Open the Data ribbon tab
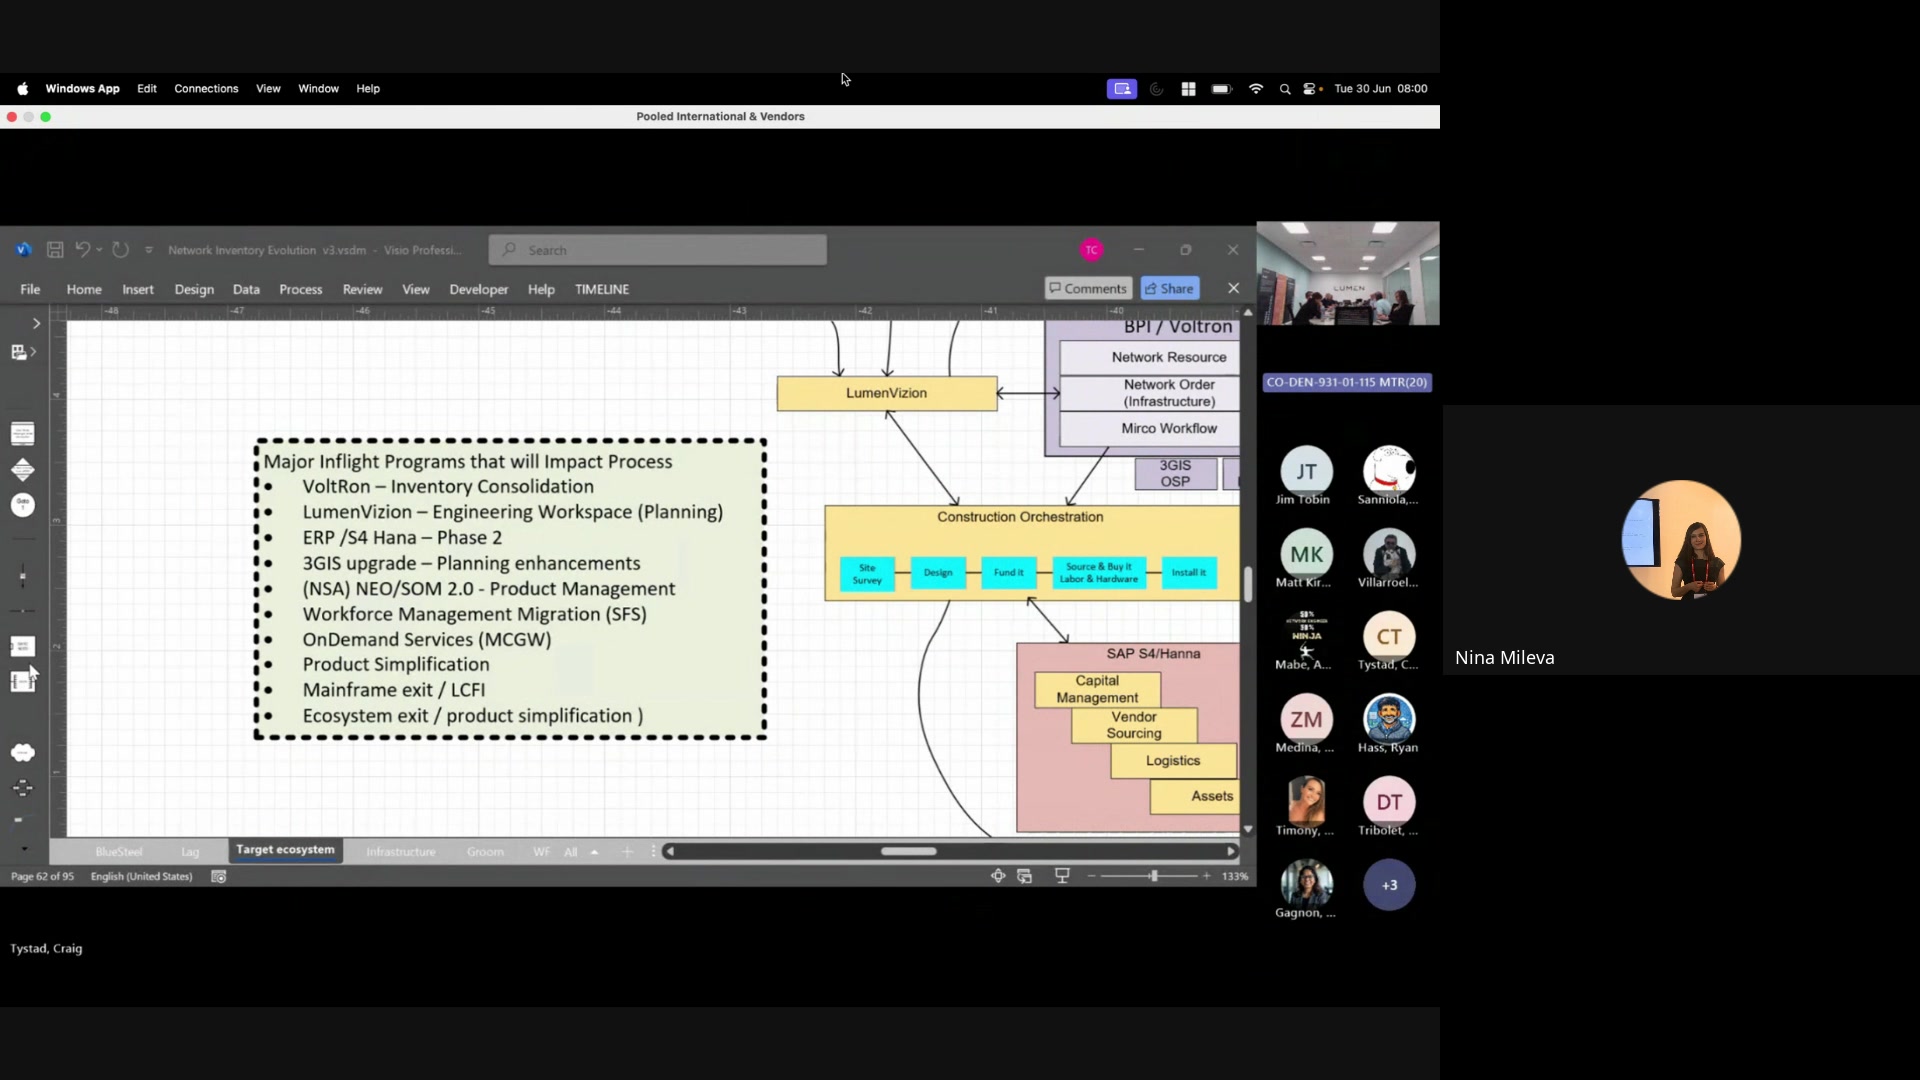 click(x=246, y=289)
